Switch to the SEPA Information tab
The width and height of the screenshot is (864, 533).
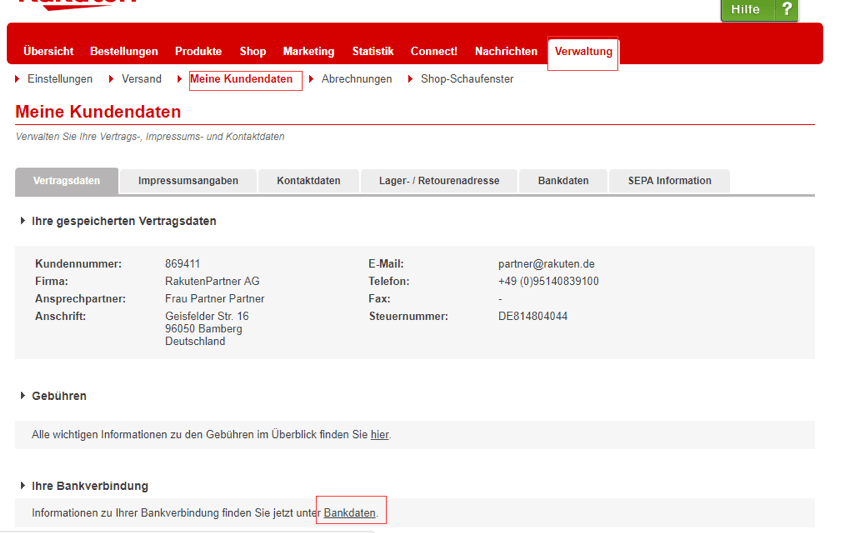pyautogui.click(x=669, y=181)
